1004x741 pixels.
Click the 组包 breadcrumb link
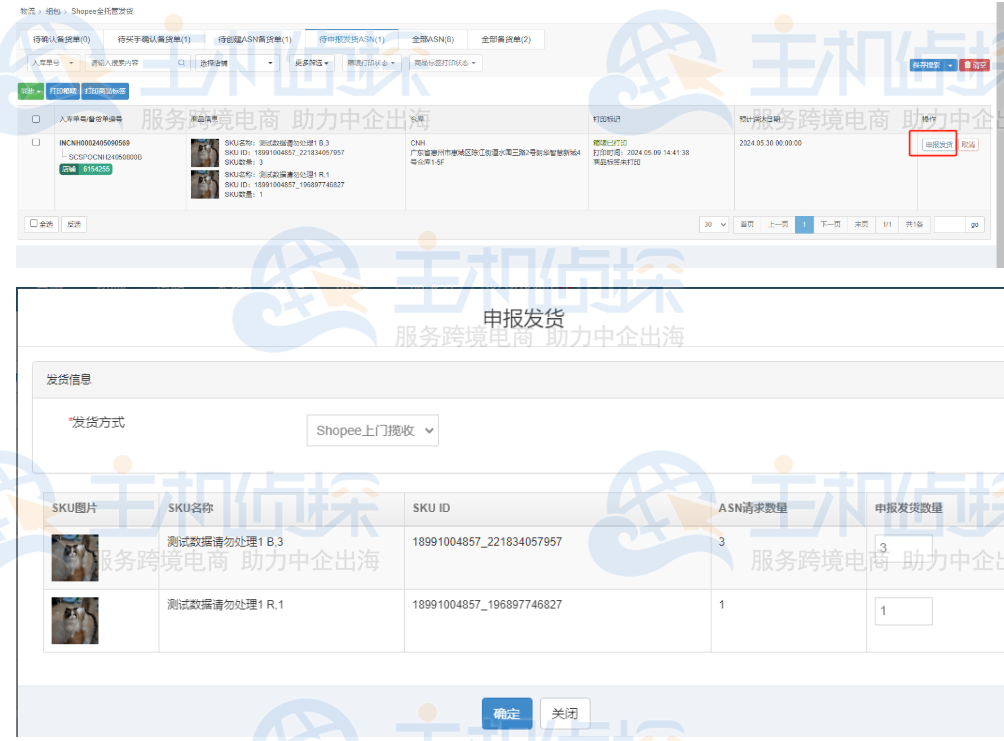(53, 12)
